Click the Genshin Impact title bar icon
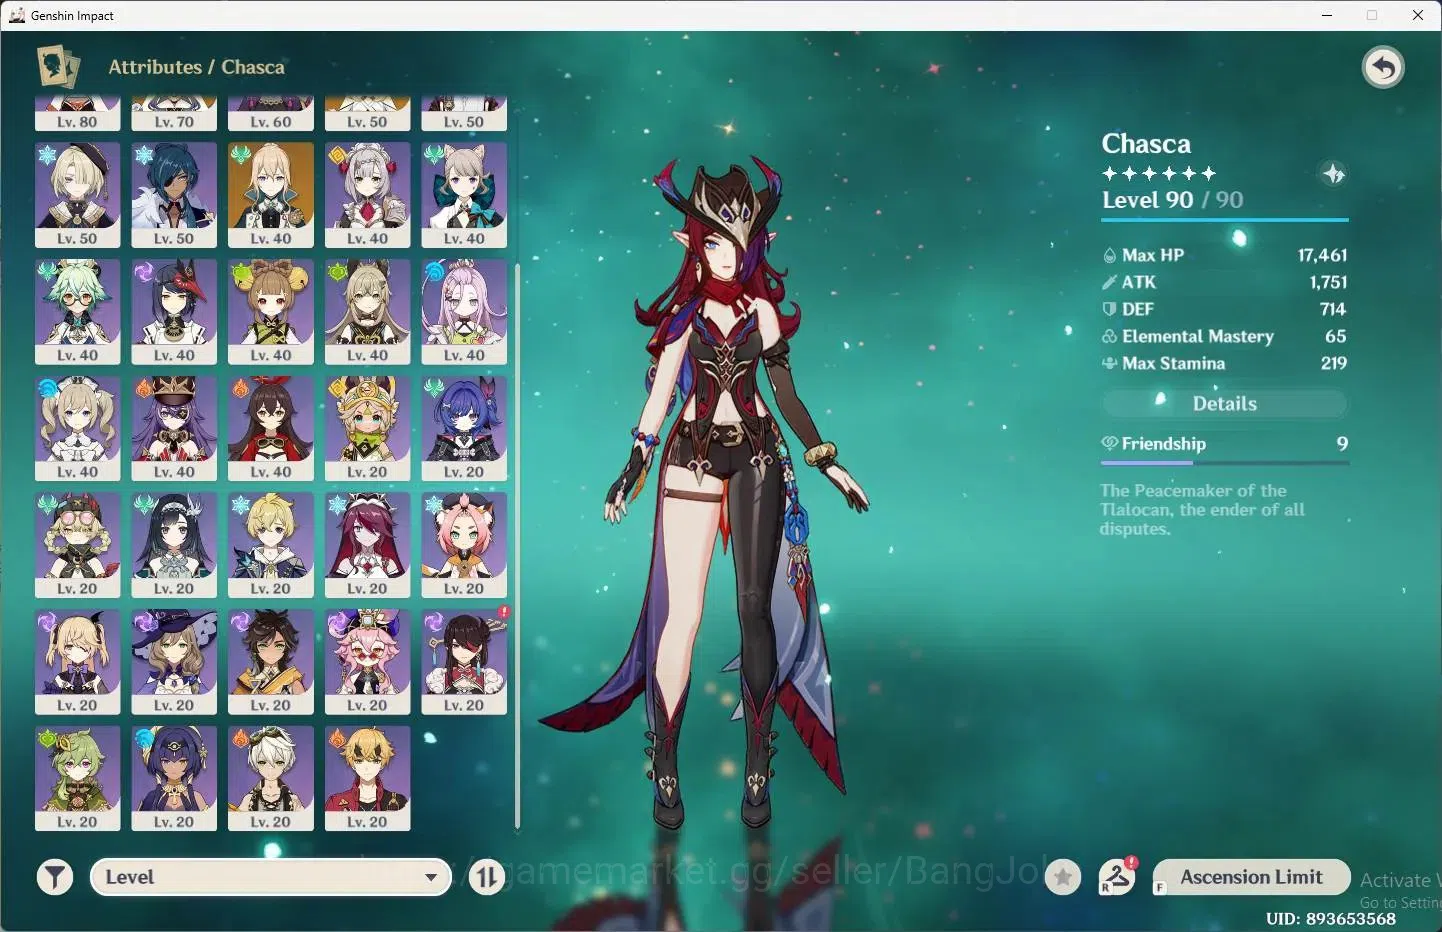The width and height of the screenshot is (1442, 932). tap(17, 15)
